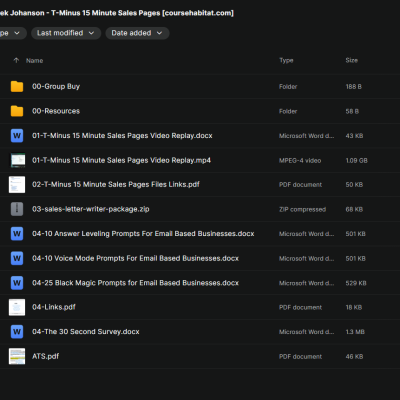Click Word icon for Video Replay.docx
The height and width of the screenshot is (400, 400).
click(x=17, y=136)
